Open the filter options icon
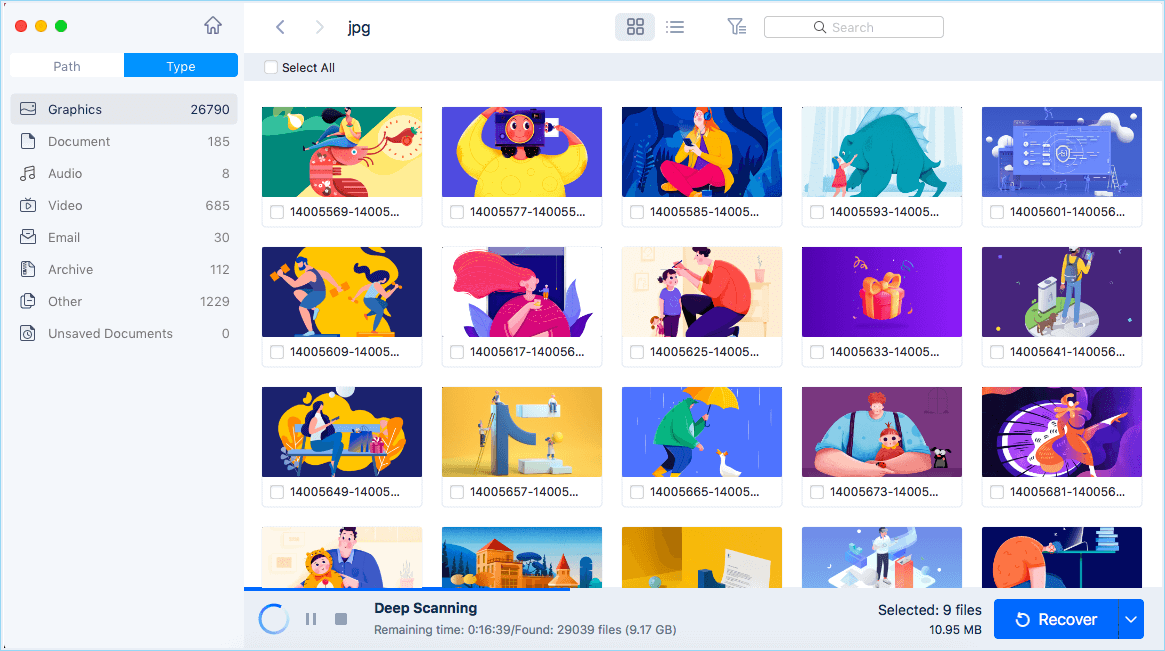Screen dimensions: 1165x651 tap(737, 27)
